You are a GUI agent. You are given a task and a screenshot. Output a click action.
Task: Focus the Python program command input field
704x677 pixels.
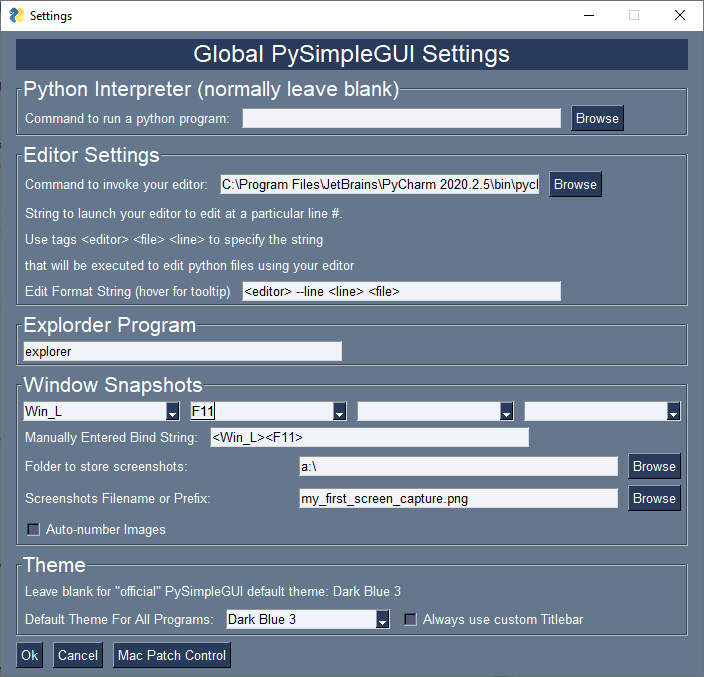tap(401, 119)
